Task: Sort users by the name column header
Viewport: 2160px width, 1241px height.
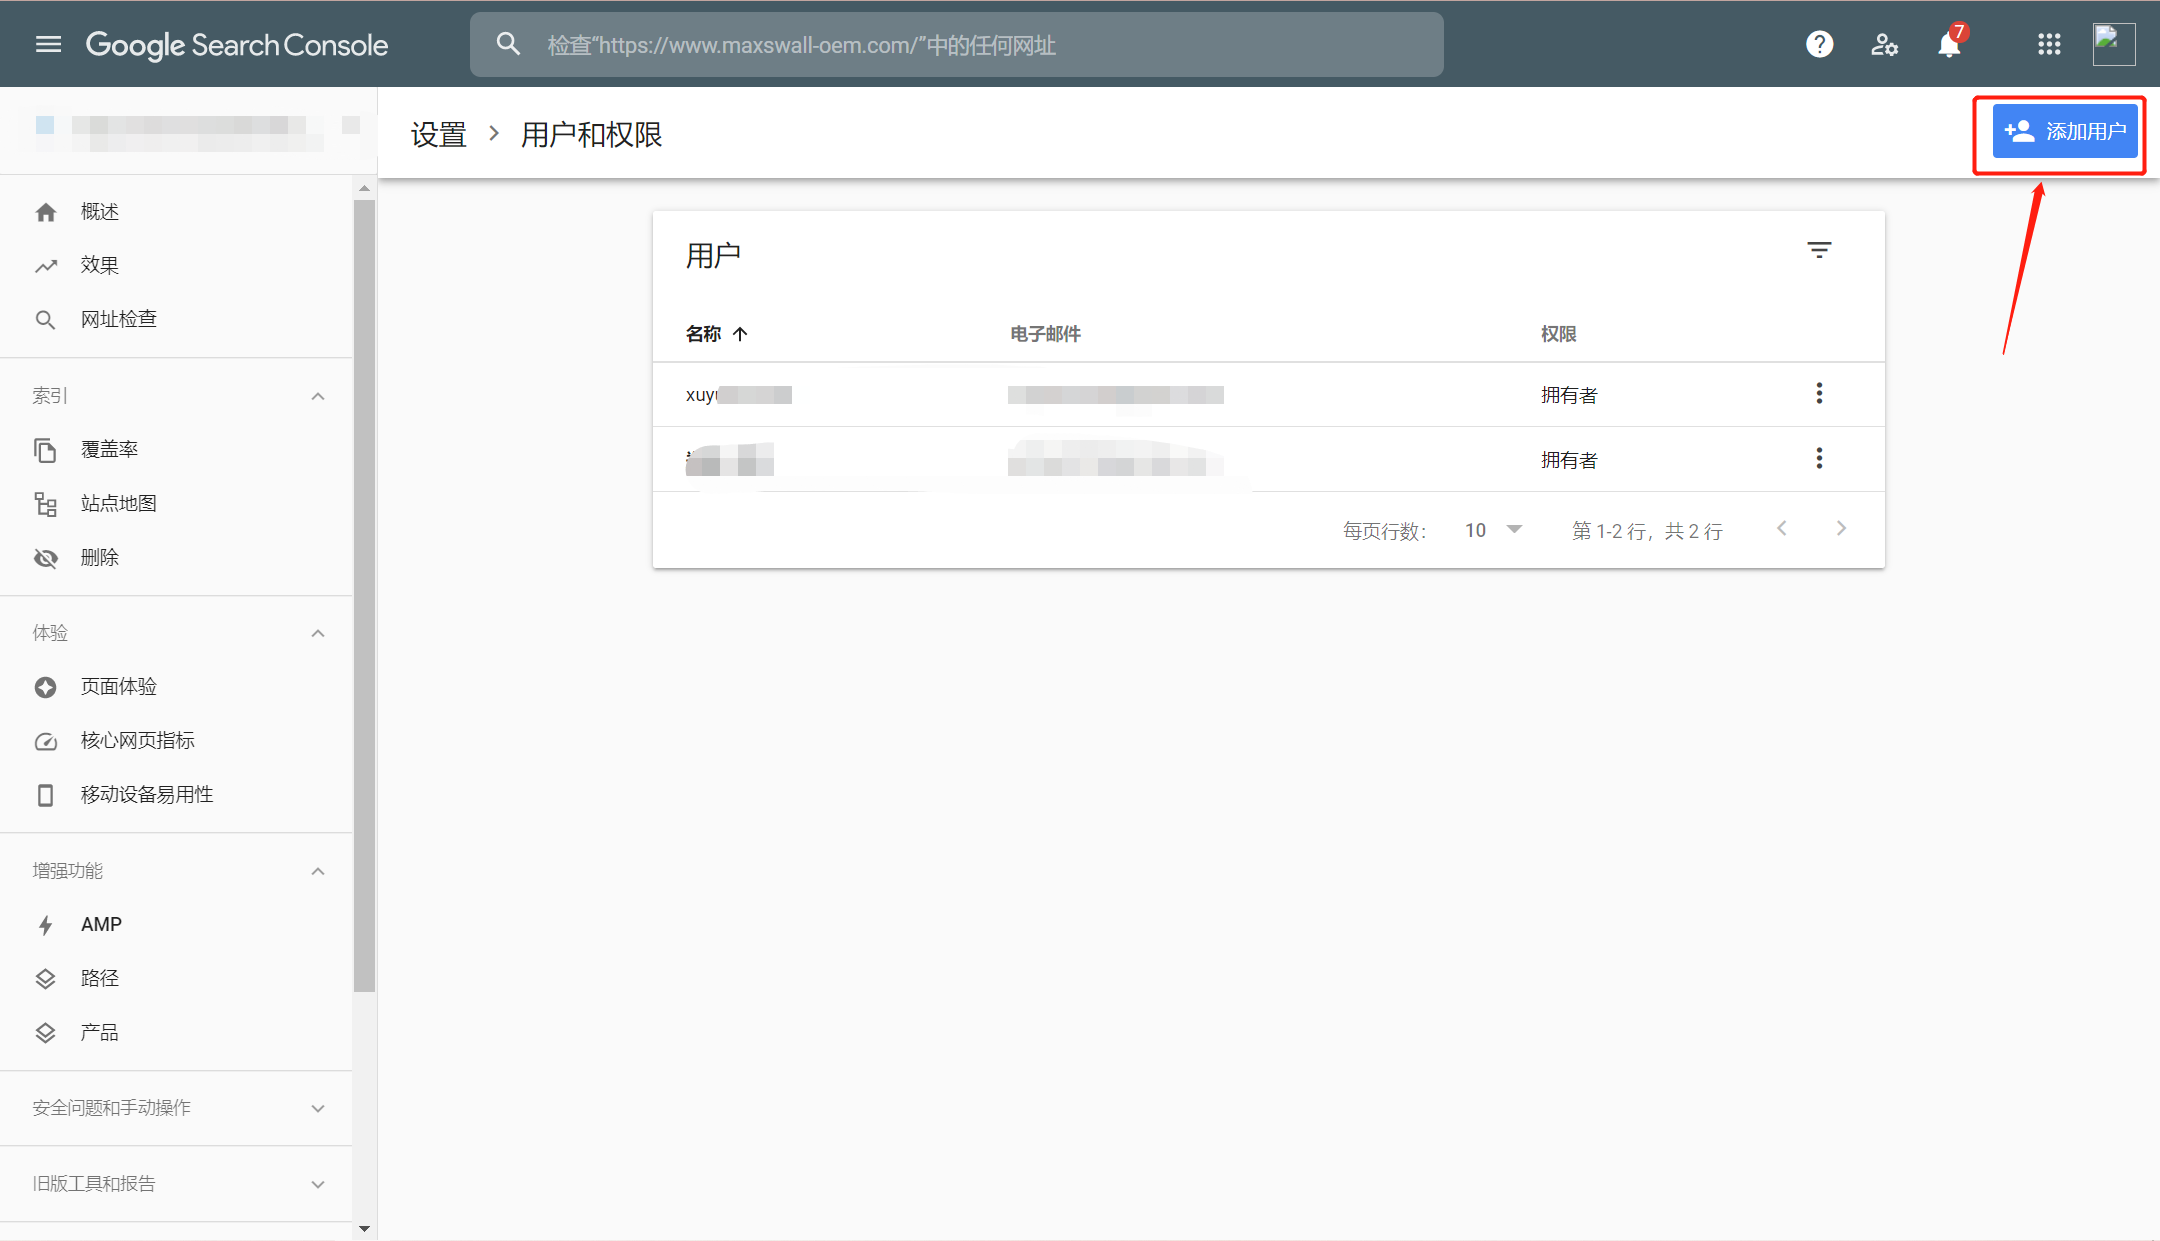Action: 704,334
